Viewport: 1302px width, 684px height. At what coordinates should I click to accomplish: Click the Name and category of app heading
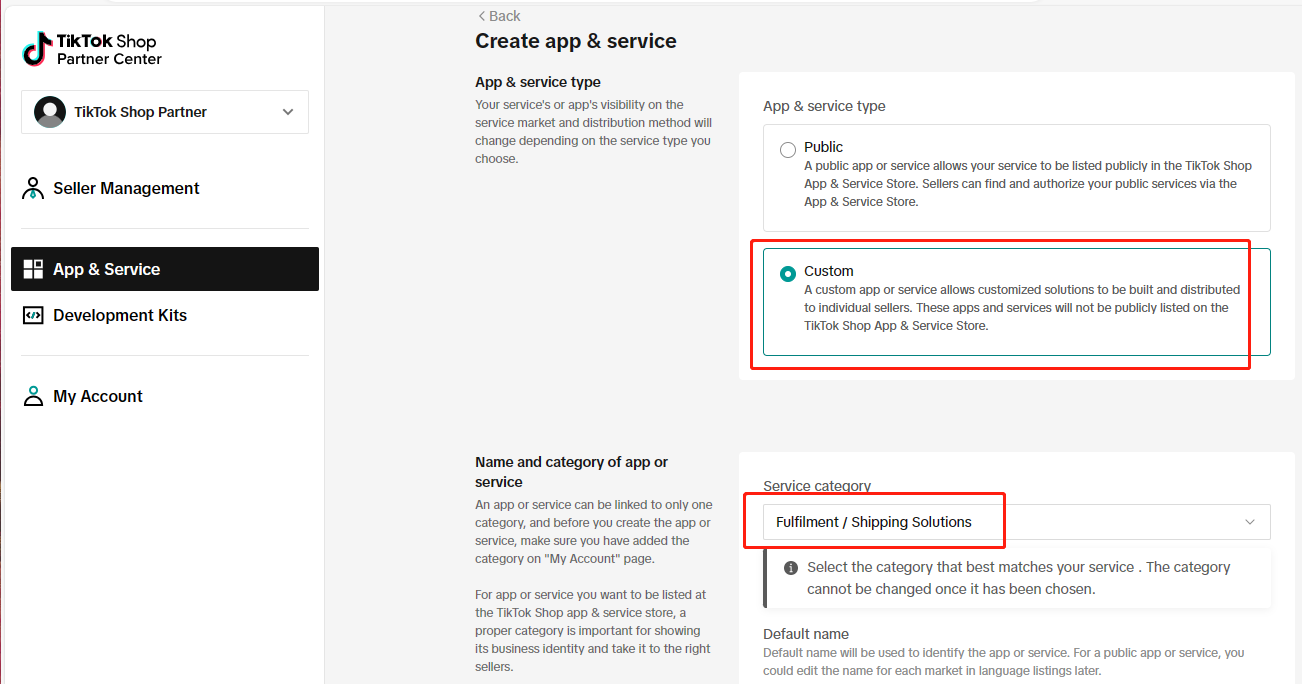pos(572,472)
